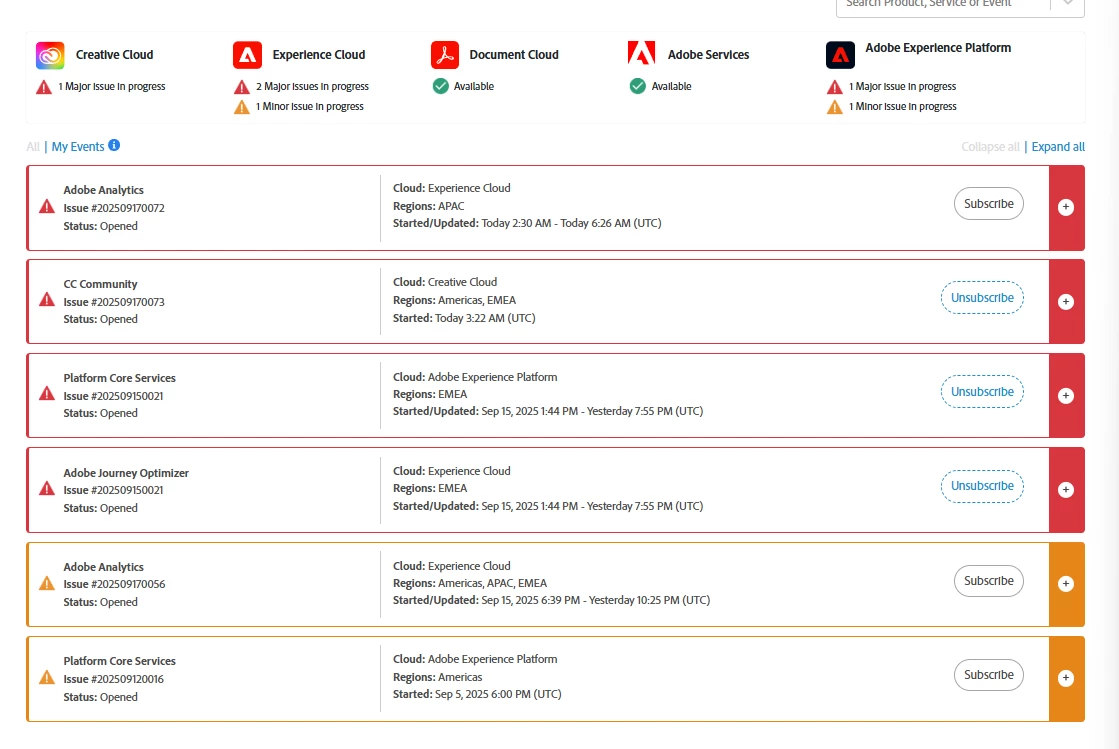Click warning icon of Adobe Journey Optimizer issue
1119x749 pixels.
point(47,488)
